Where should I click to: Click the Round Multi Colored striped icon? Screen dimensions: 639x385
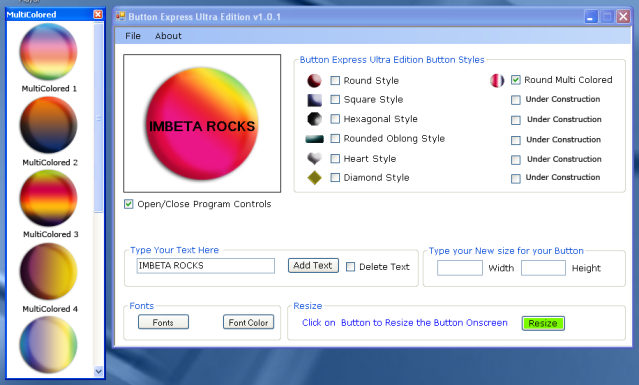(x=497, y=81)
